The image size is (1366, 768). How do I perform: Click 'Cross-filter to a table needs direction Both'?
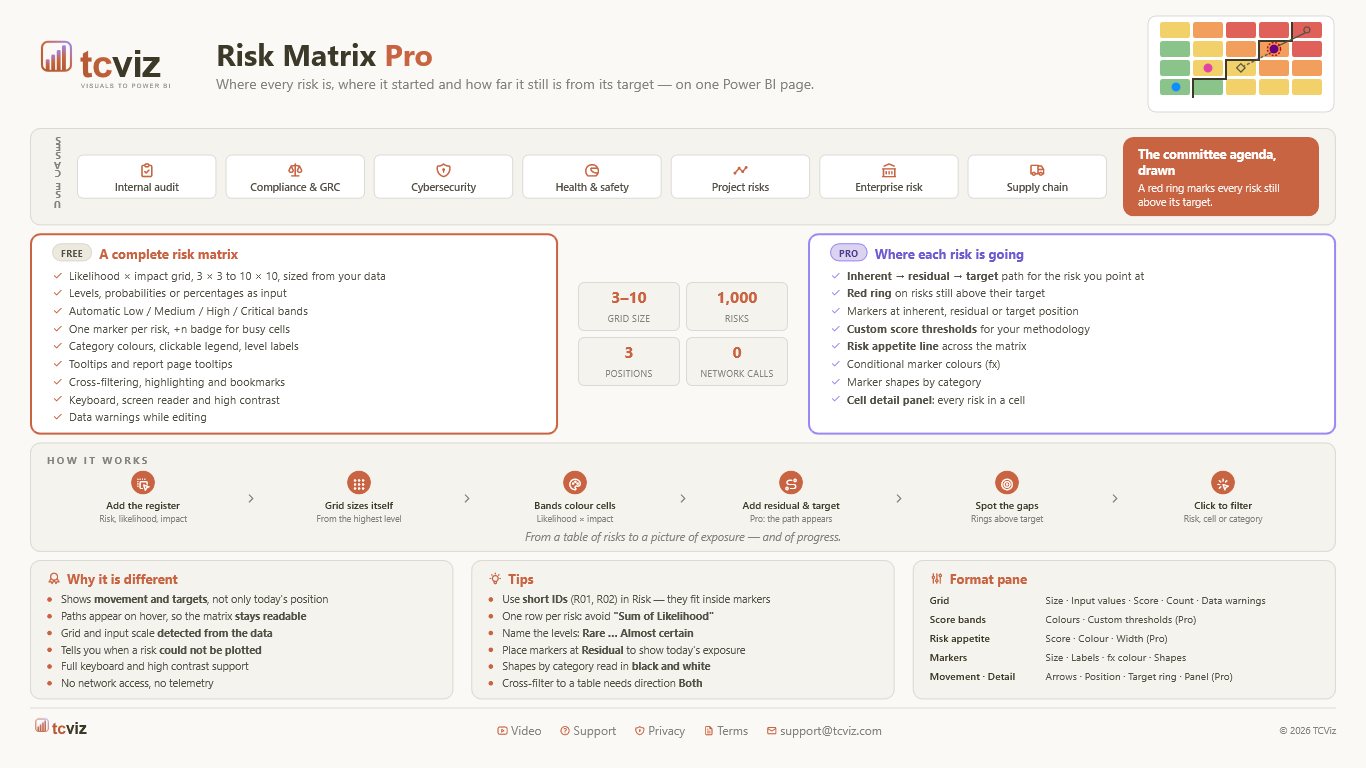pos(602,684)
